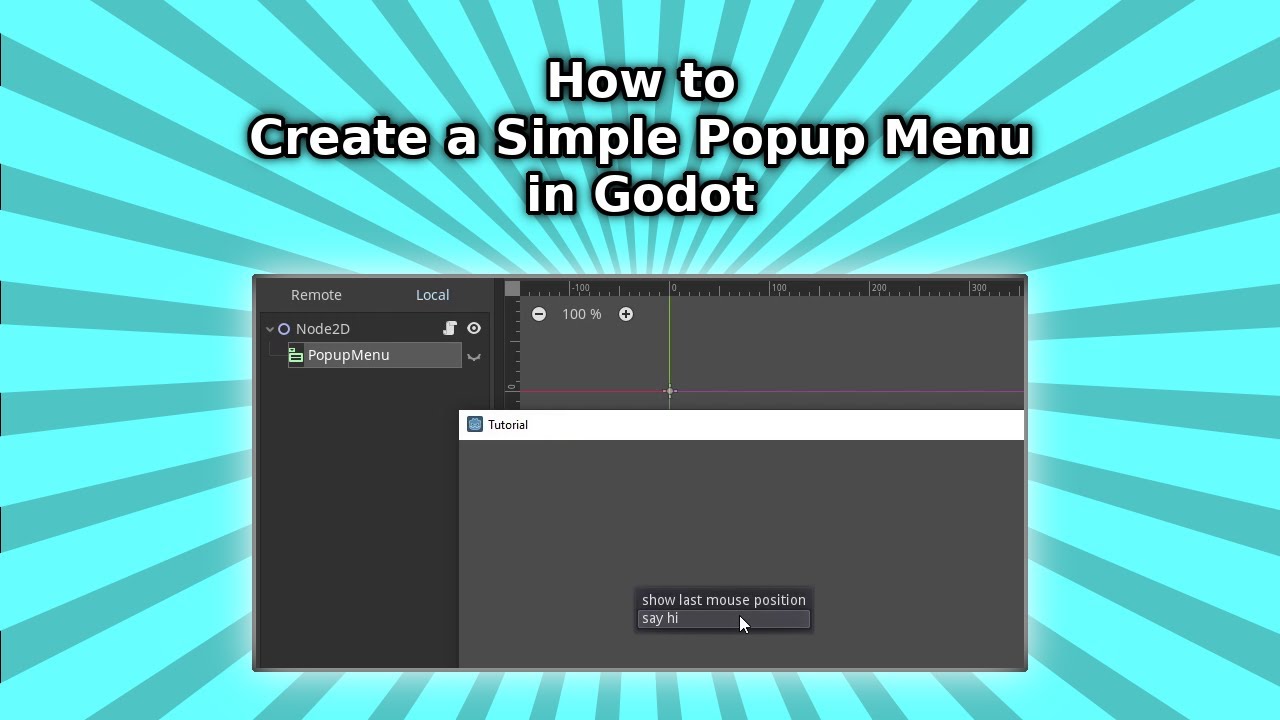Collapse the Node2D tree node

click(270, 329)
